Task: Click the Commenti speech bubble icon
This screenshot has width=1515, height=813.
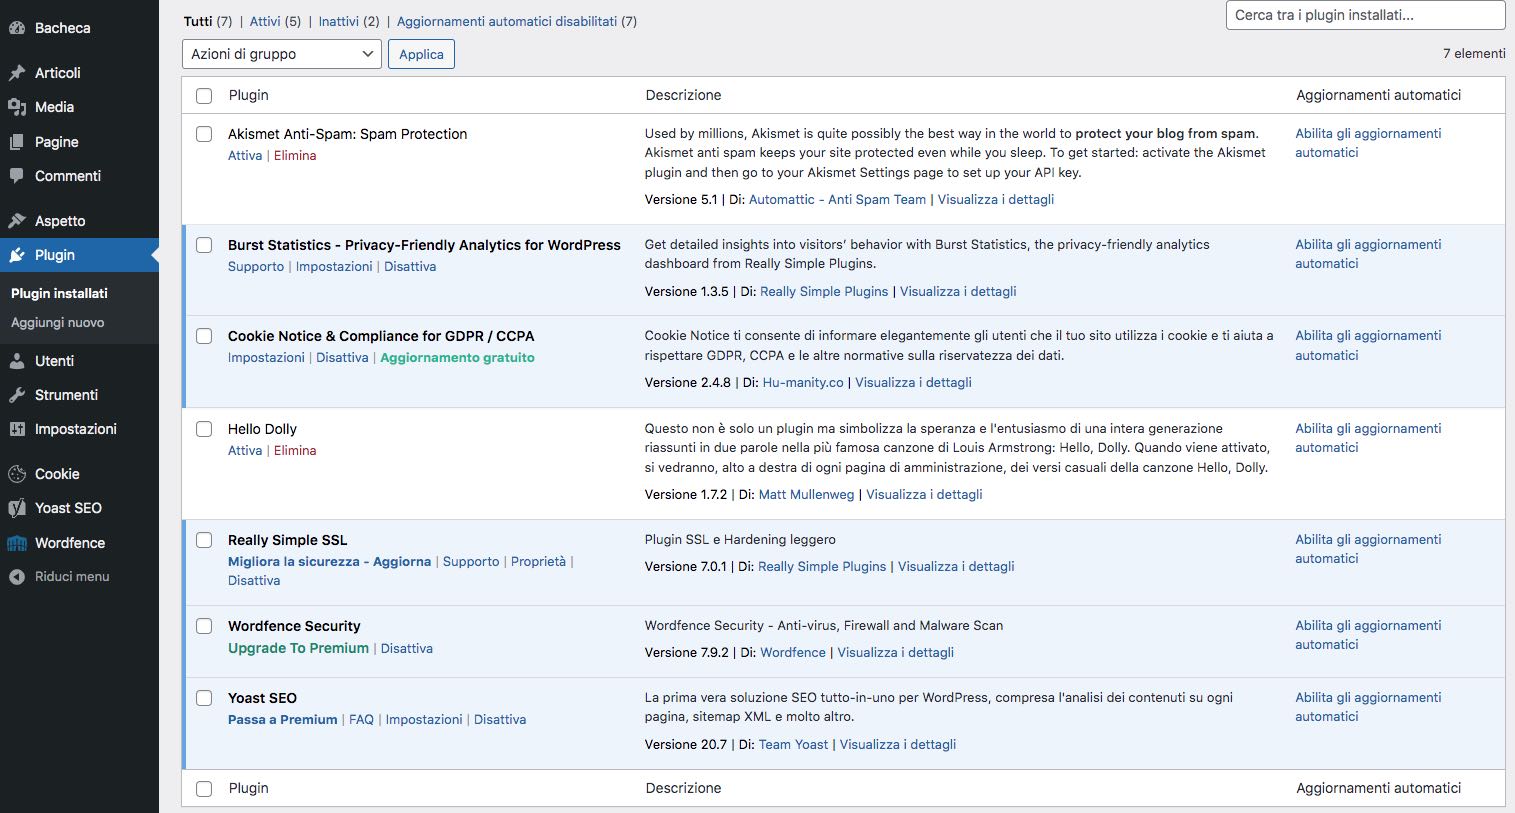Action: coord(17,176)
